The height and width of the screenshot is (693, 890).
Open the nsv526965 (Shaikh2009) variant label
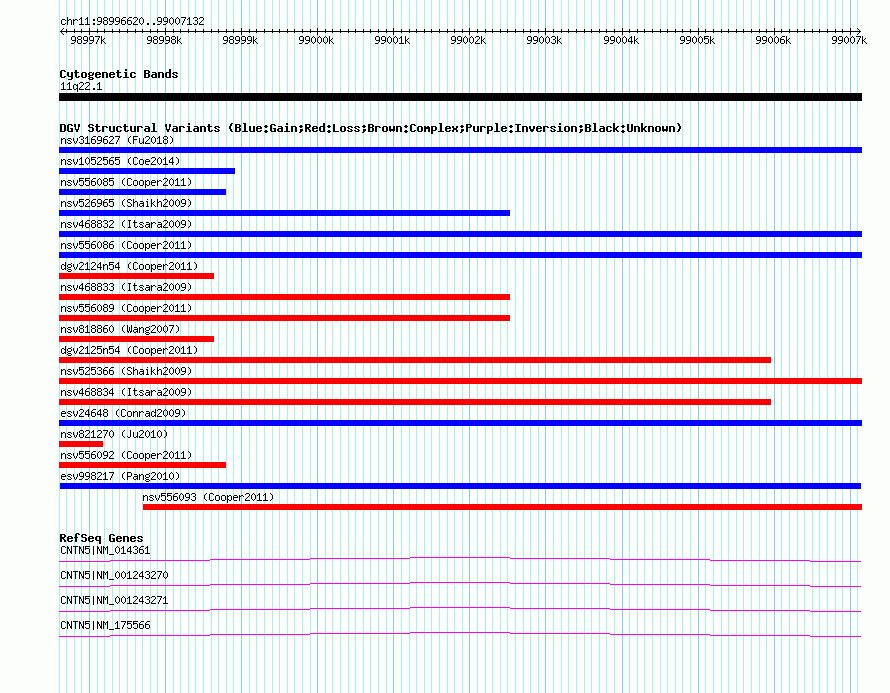[x=126, y=203]
